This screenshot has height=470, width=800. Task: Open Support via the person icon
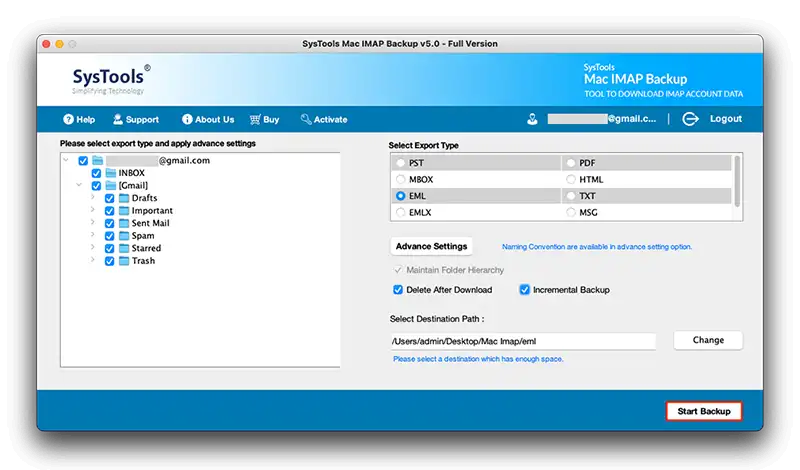coord(118,119)
